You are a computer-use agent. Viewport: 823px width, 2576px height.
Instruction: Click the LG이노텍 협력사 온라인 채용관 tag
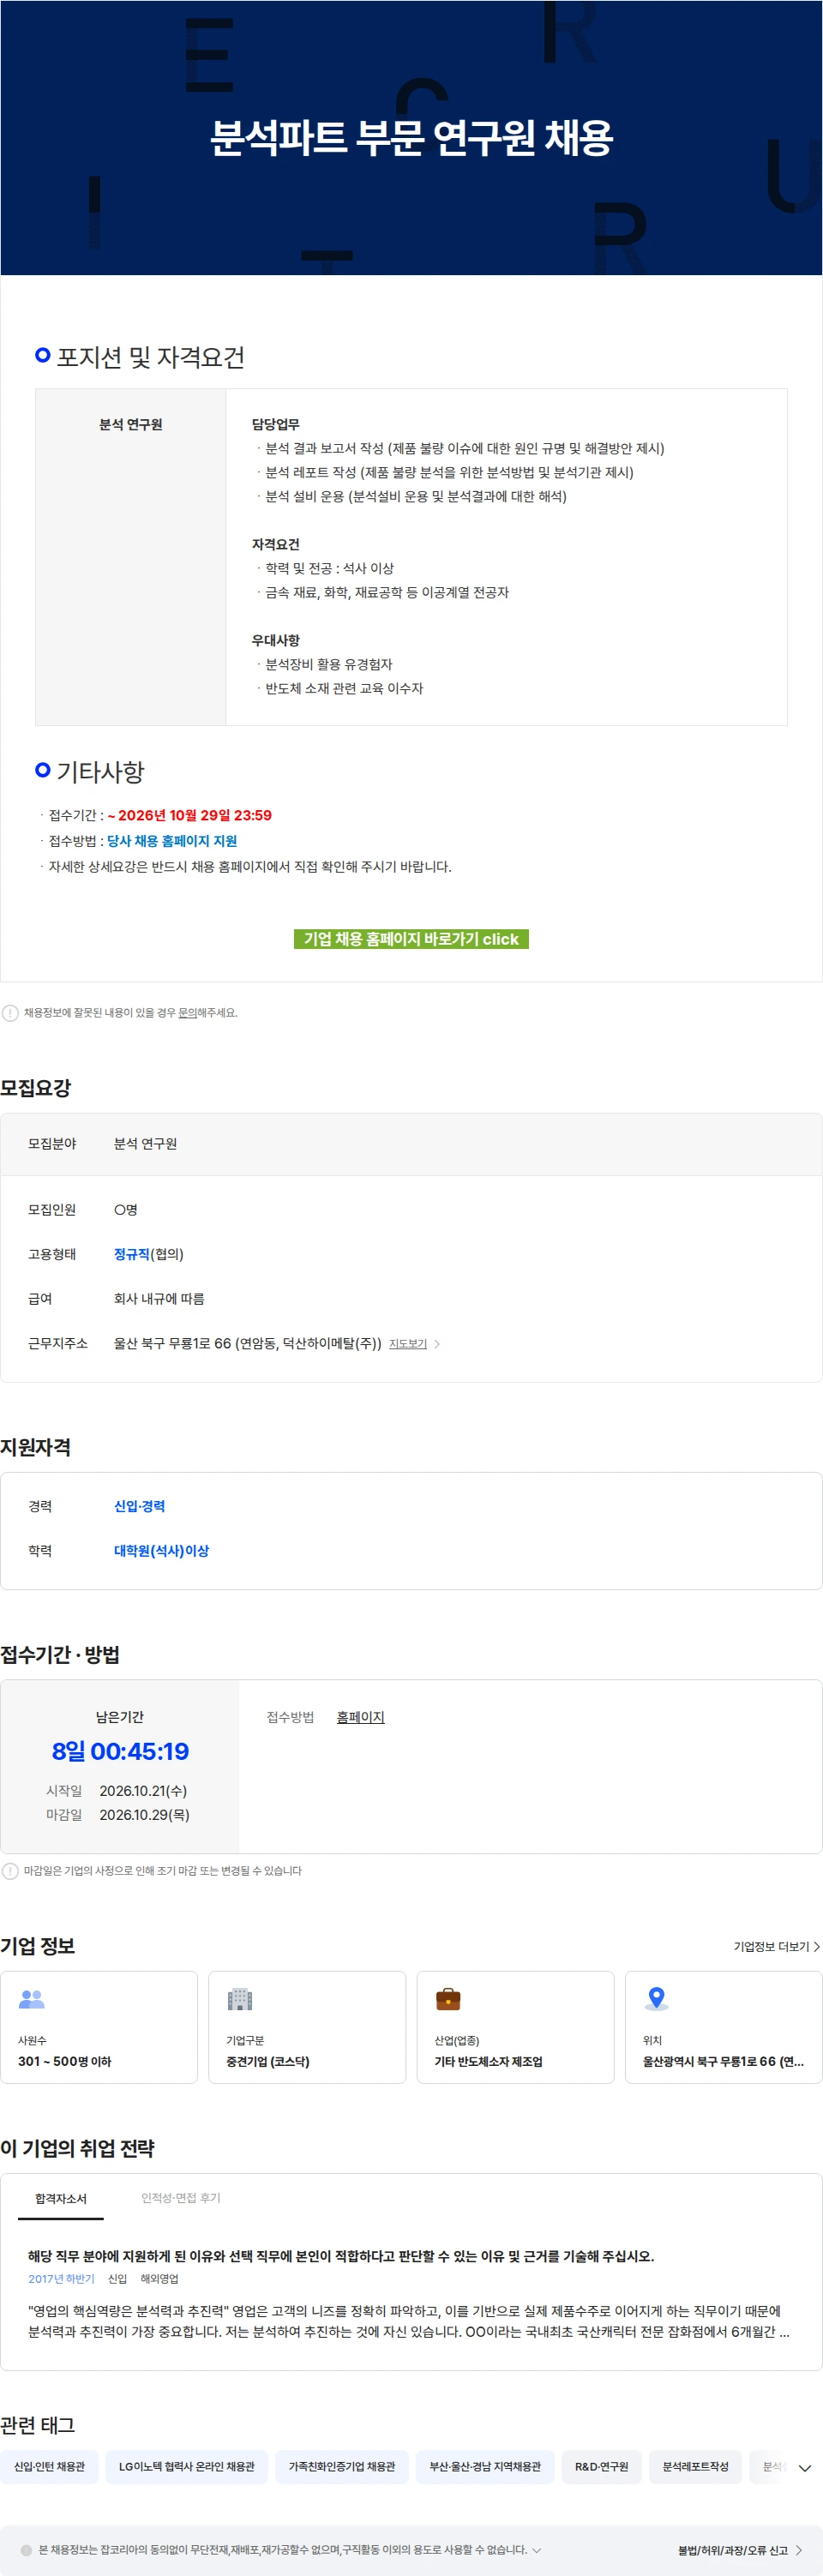pos(187,2467)
